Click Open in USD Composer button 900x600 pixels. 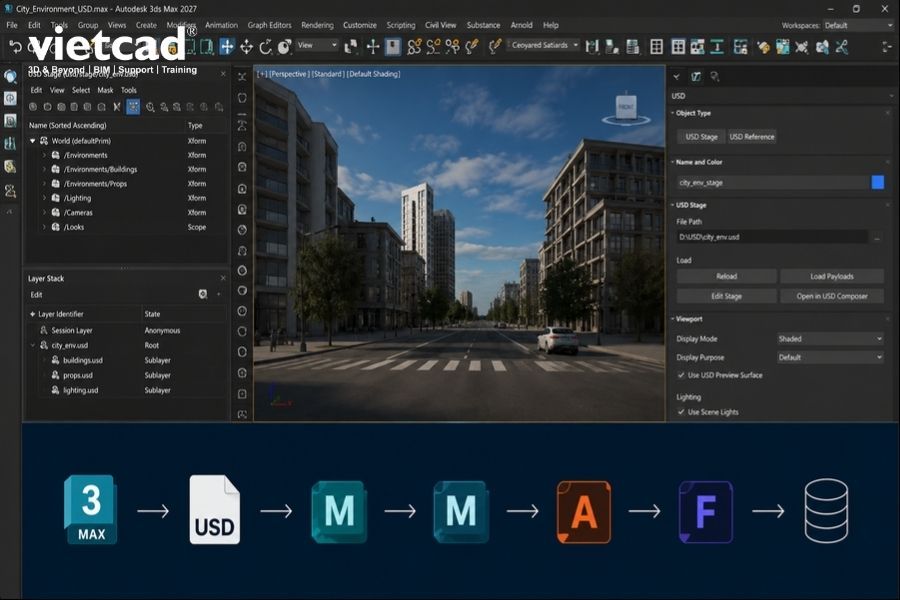coord(832,296)
